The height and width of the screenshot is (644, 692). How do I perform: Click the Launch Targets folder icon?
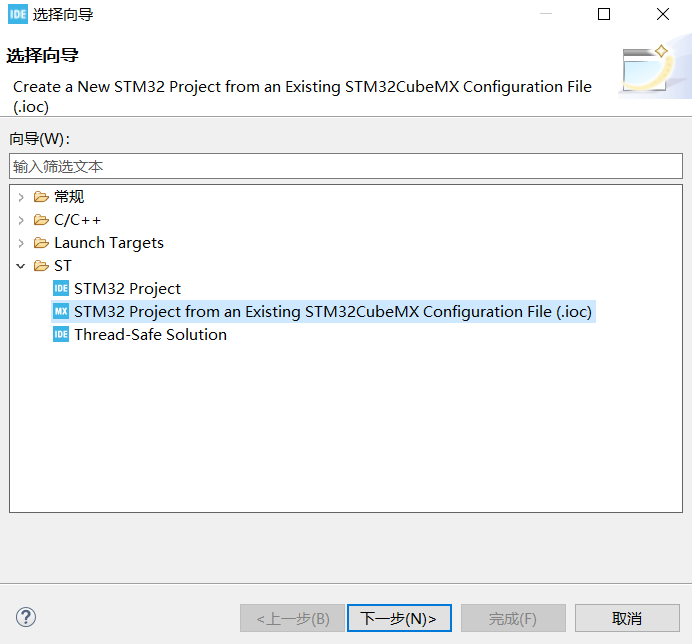click(x=41, y=243)
